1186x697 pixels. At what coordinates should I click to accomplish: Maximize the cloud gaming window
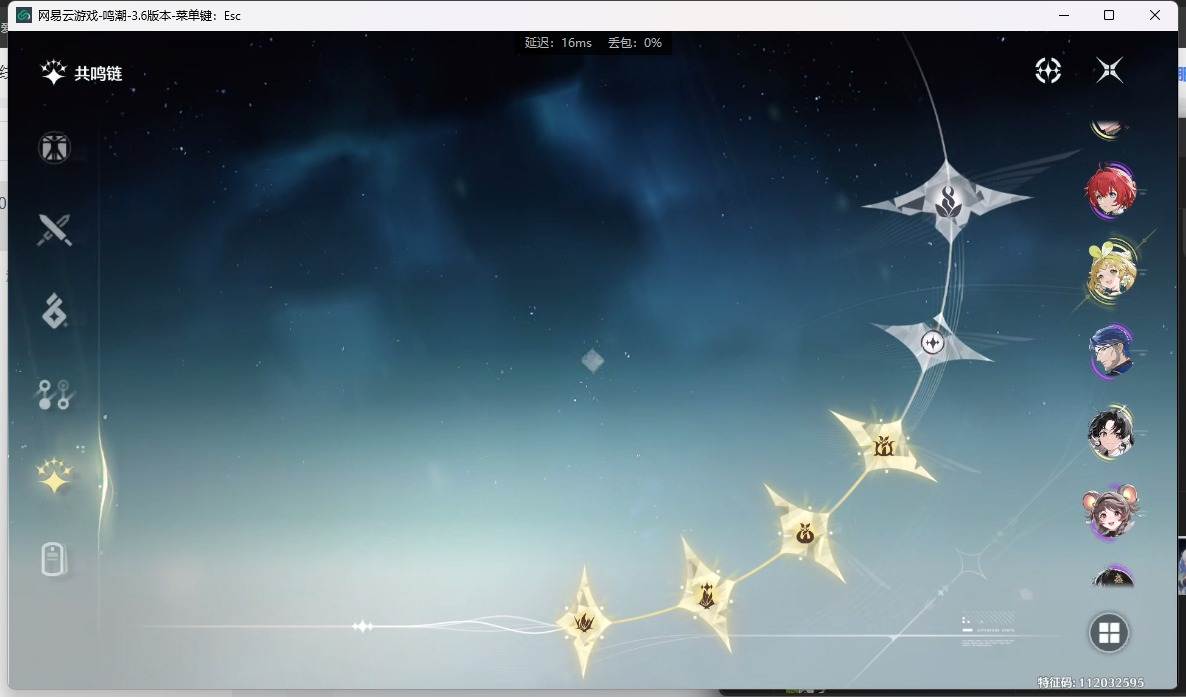[x=1109, y=15]
